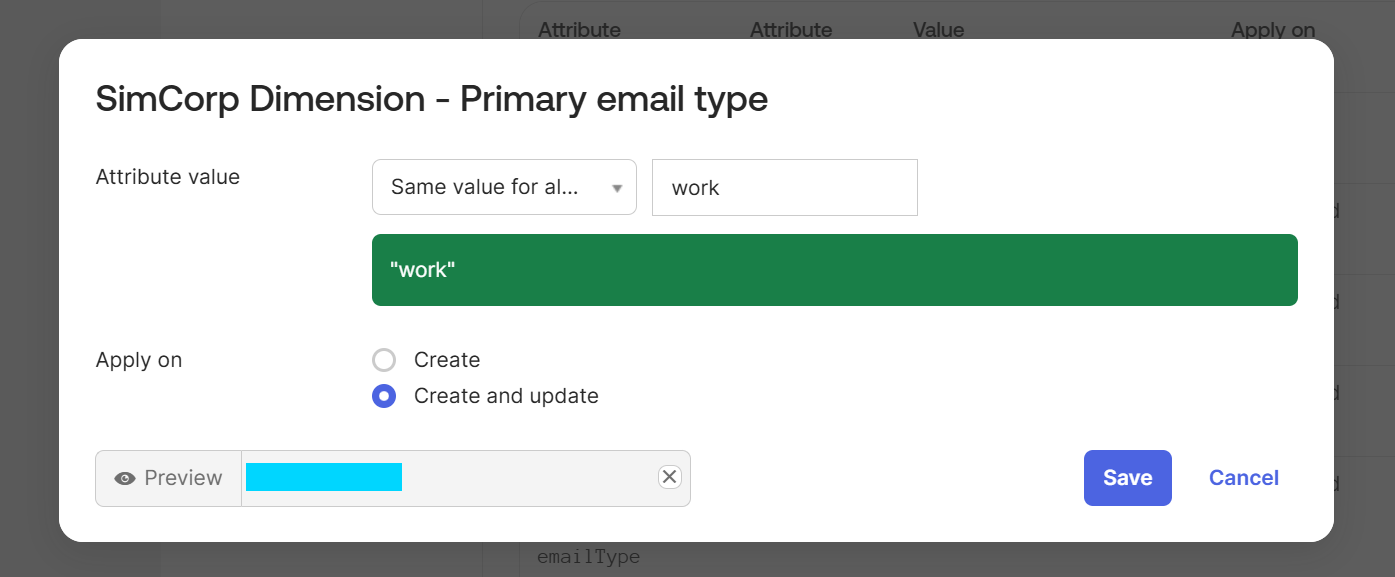Select the Create radio button

[x=384, y=359]
